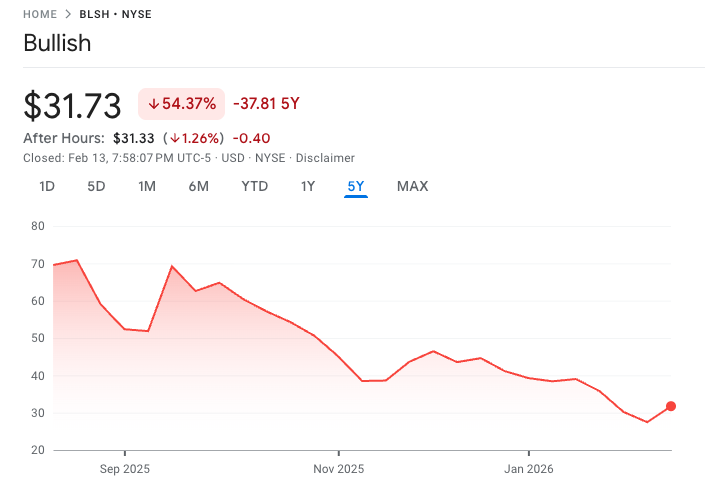Select the active 5Y range tab
Screen dimensions: 705x490
click(x=356, y=186)
